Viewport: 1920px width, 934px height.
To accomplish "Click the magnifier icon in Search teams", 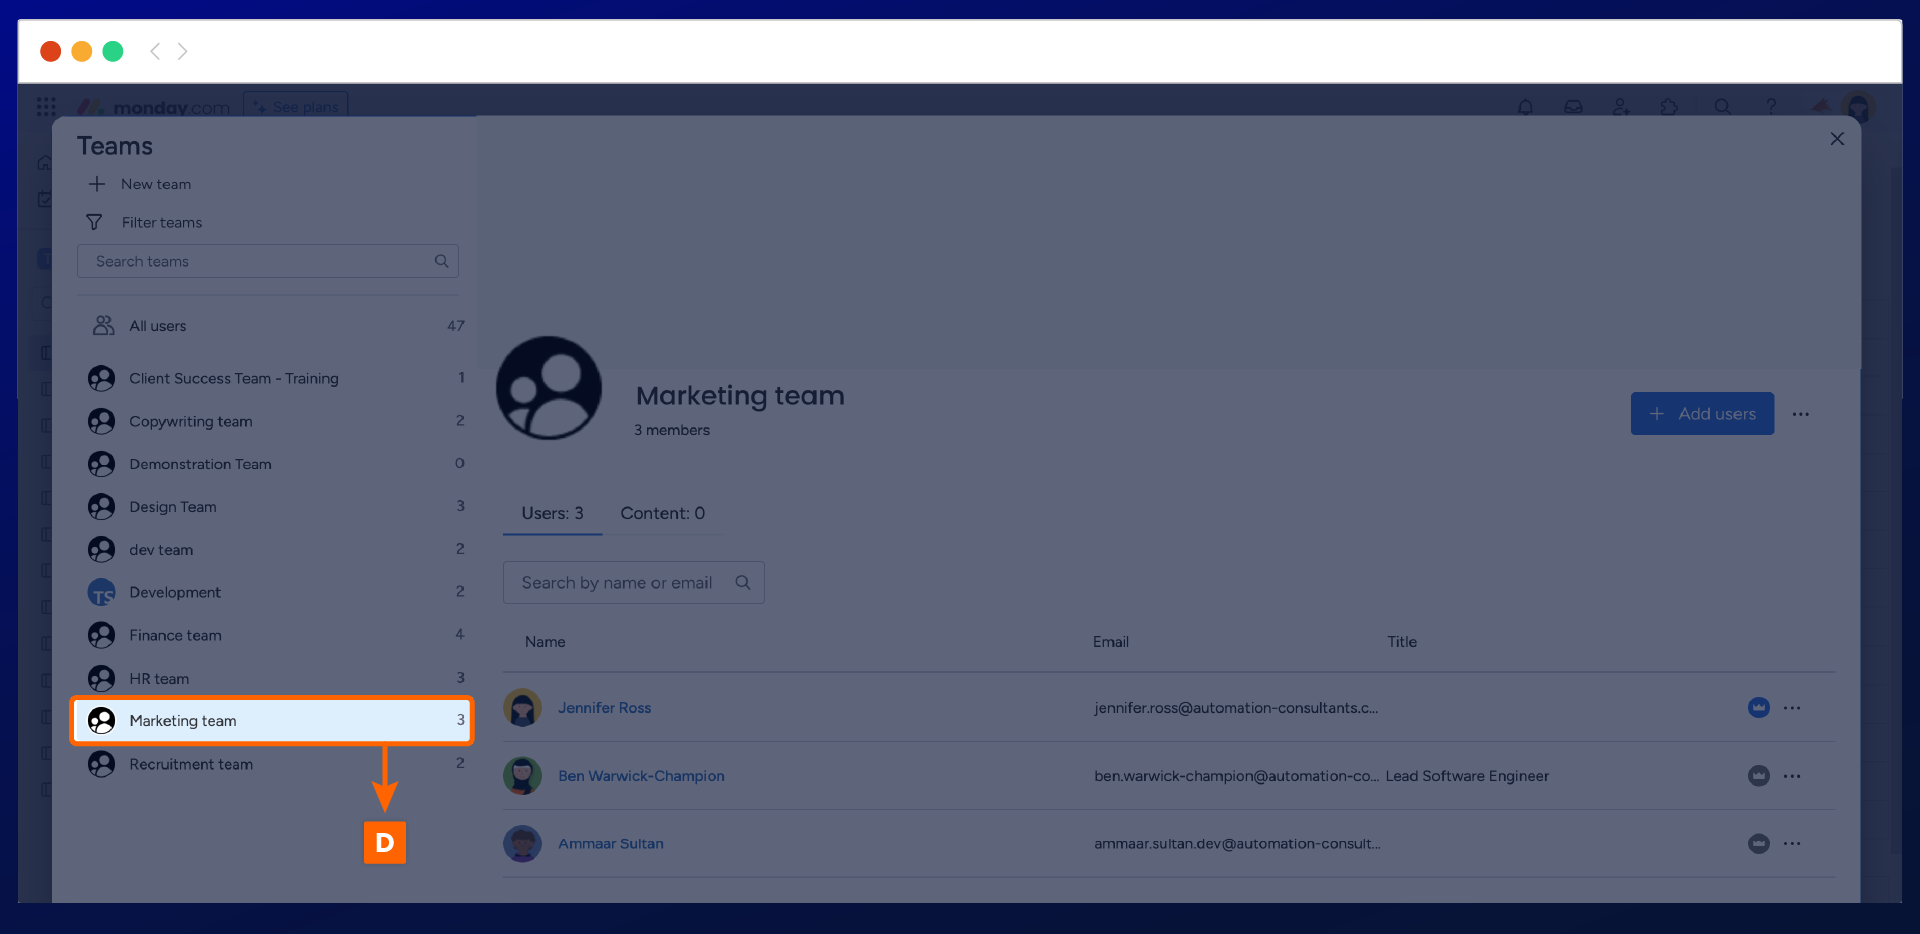I will (x=441, y=261).
